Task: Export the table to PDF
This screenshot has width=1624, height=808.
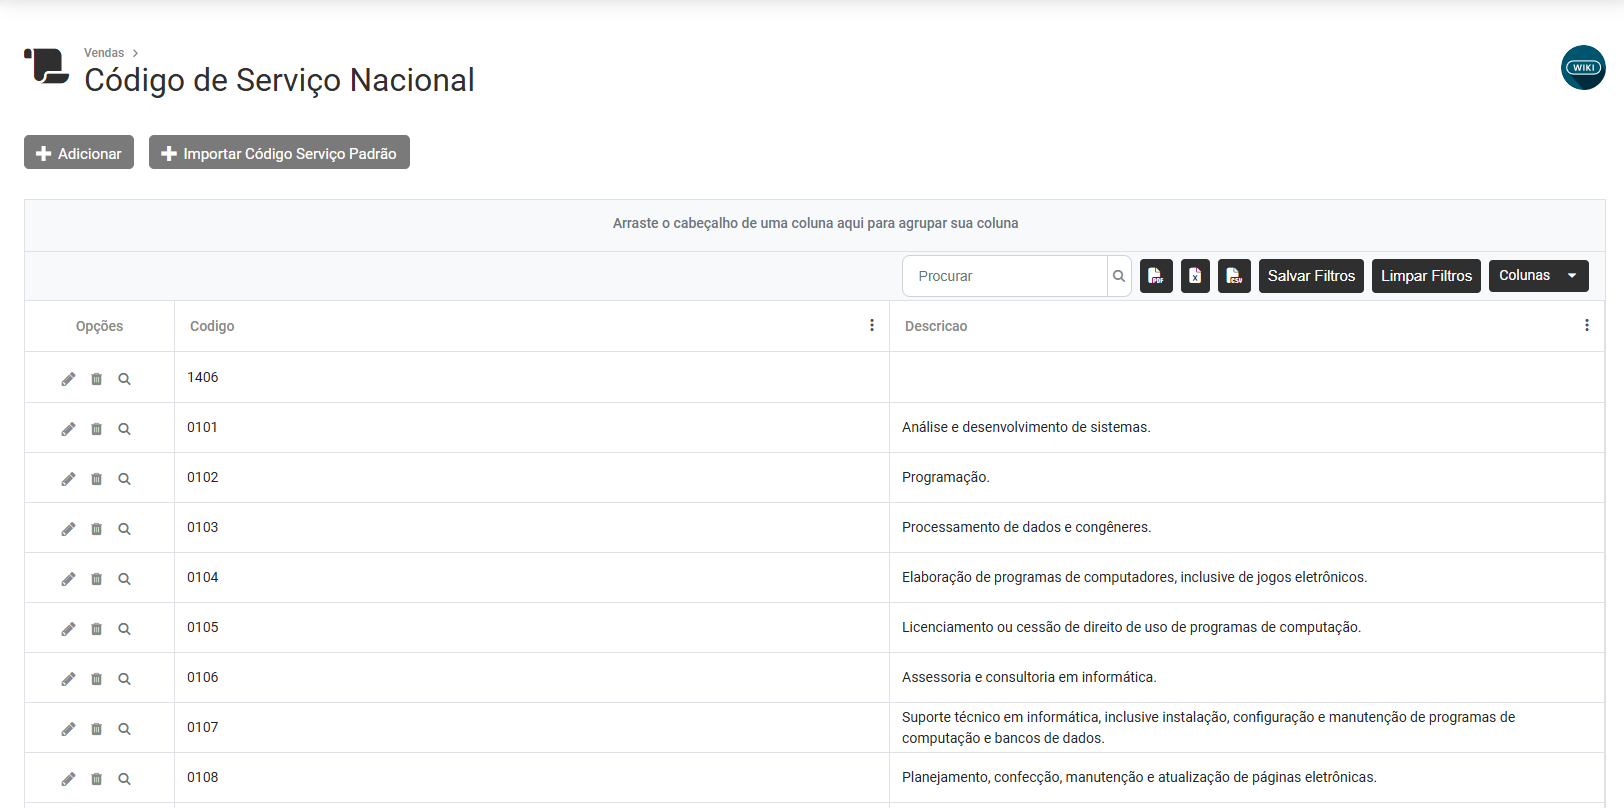Action: click(1156, 276)
